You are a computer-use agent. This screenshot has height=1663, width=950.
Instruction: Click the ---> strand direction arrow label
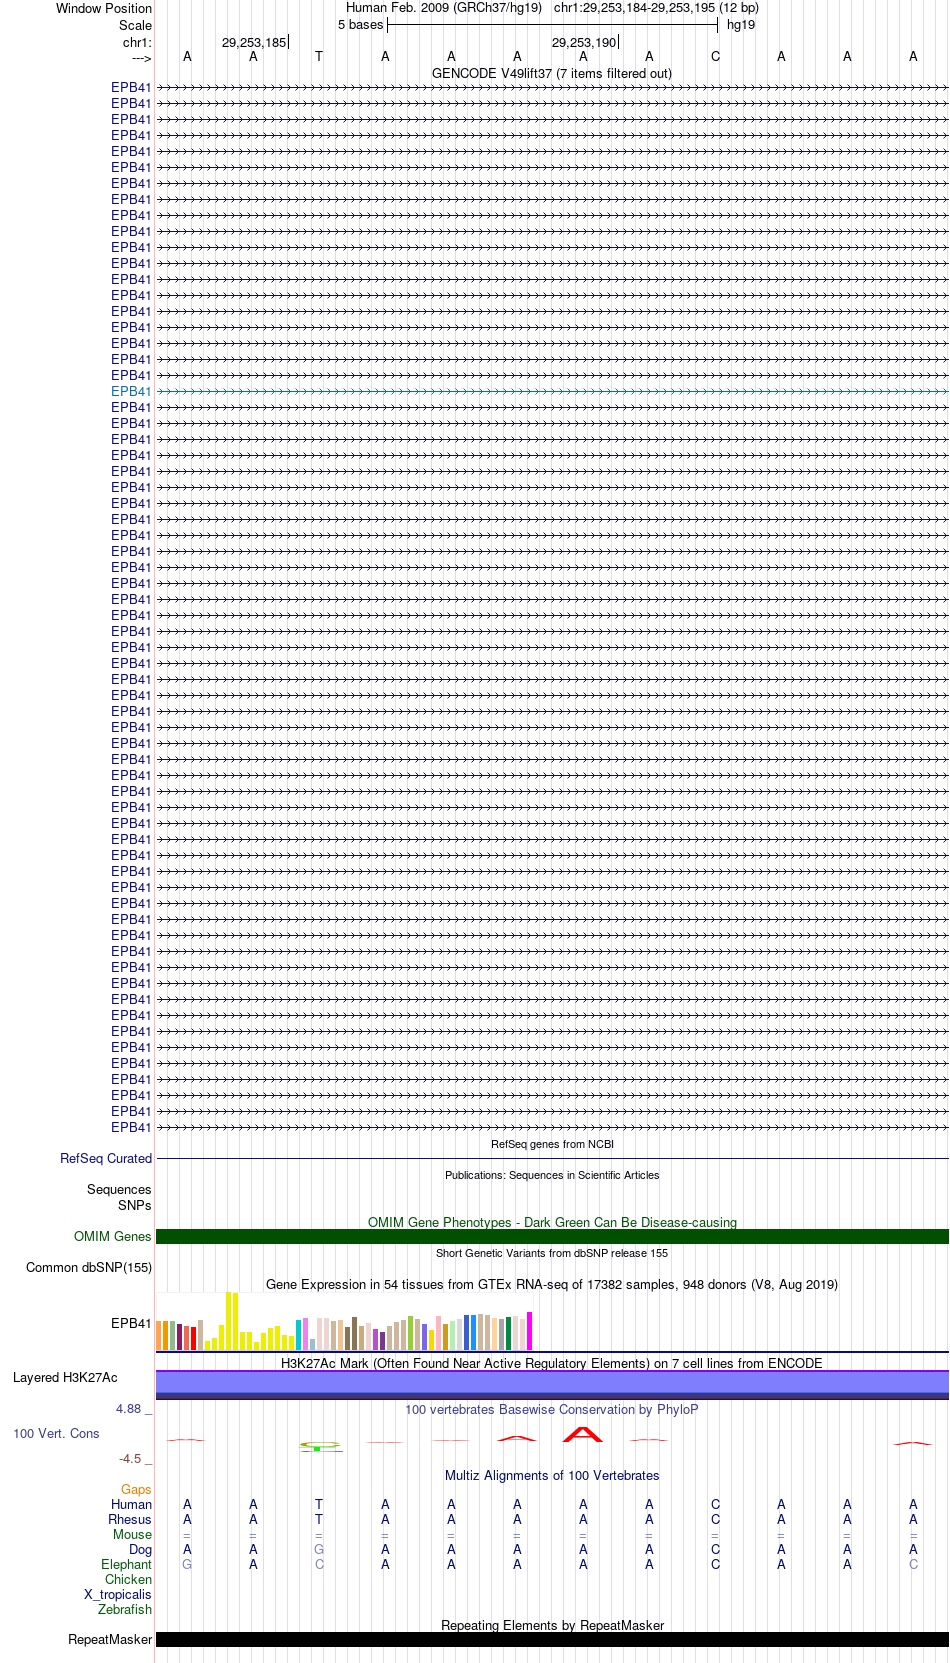point(141,58)
